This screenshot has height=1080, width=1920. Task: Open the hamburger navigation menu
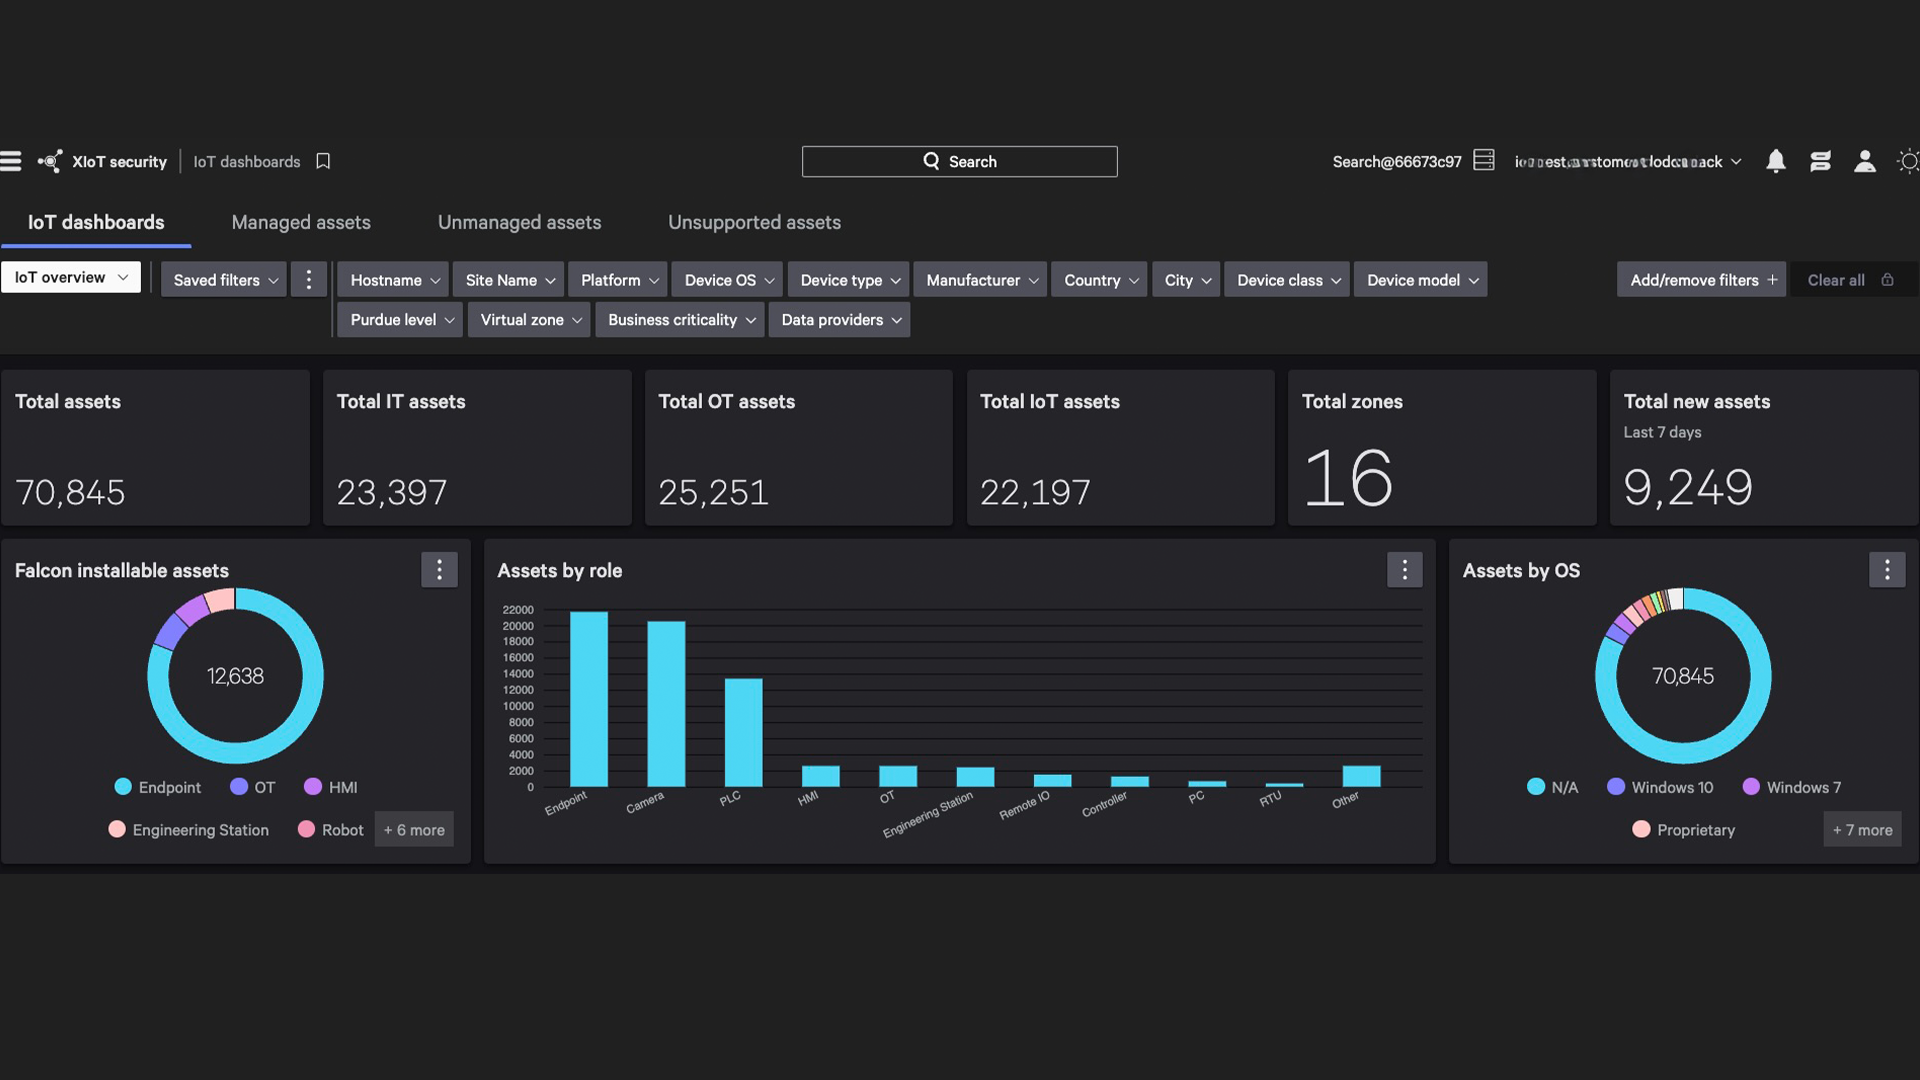click(11, 161)
